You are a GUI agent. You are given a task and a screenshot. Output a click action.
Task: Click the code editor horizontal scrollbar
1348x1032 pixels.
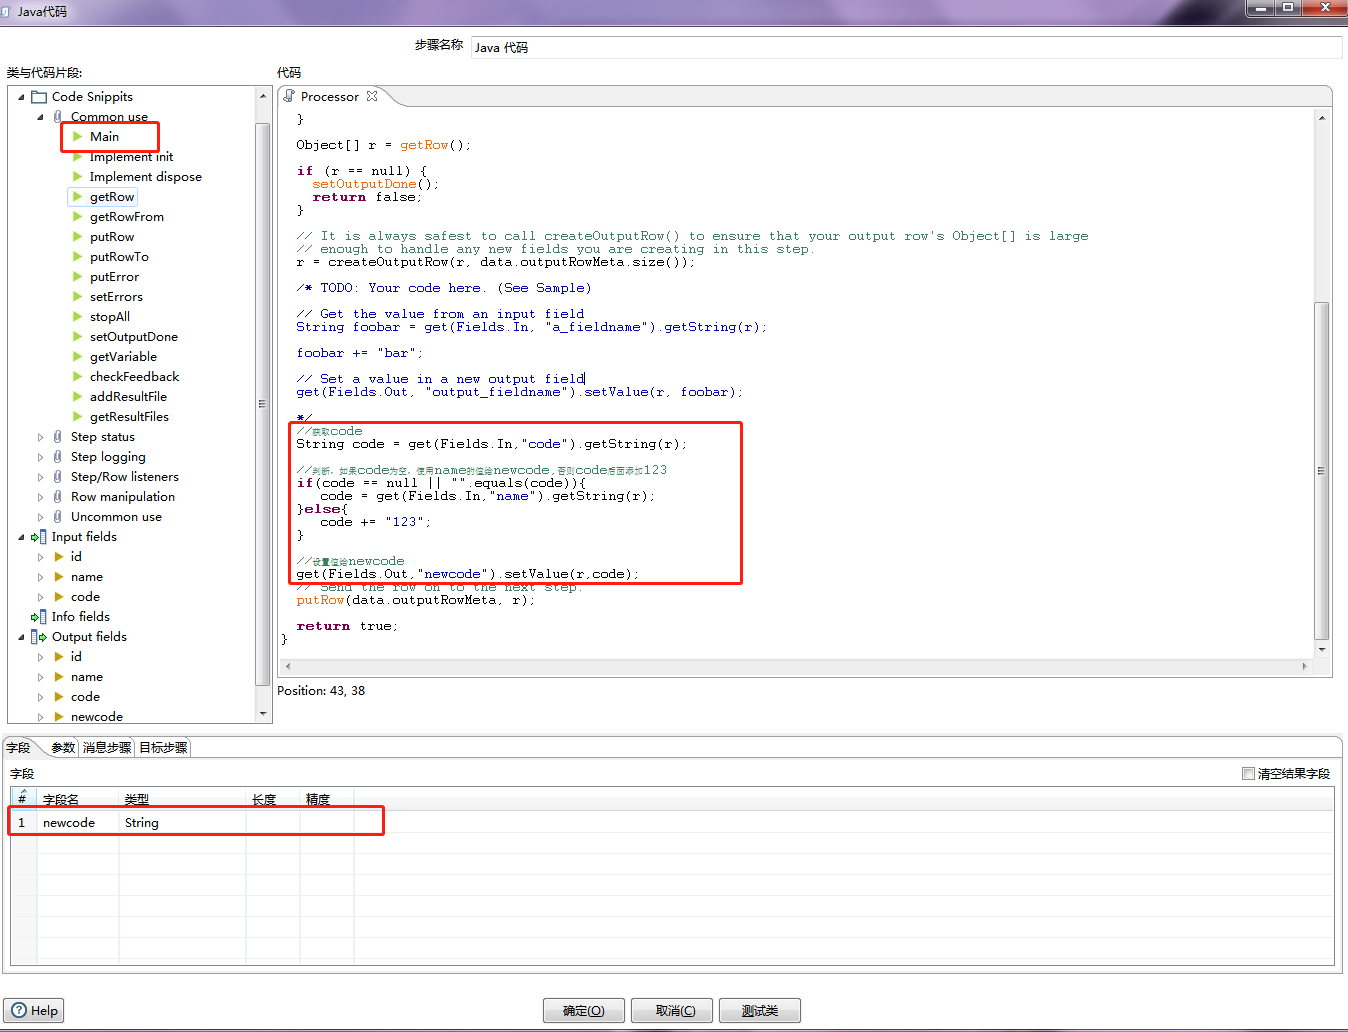click(796, 666)
